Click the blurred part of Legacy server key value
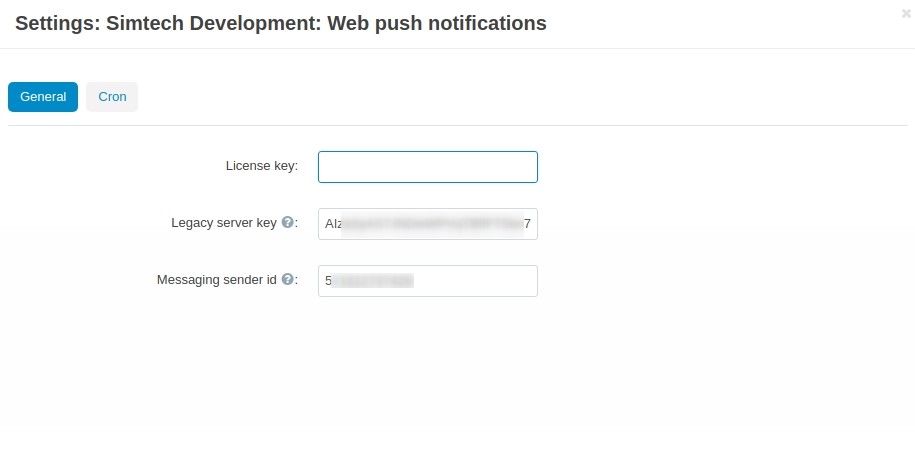The image size is (915, 450). tap(432, 224)
